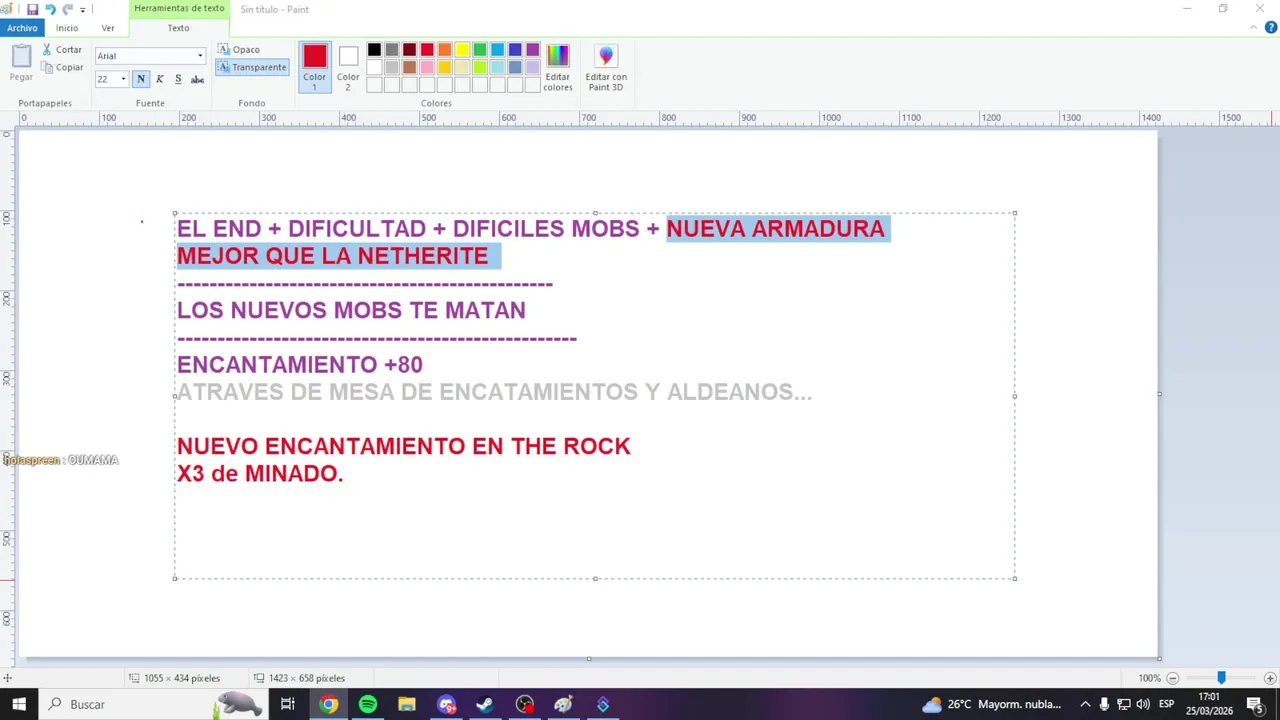Pick the pink color swatch
The image size is (1280, 720).
427,67
